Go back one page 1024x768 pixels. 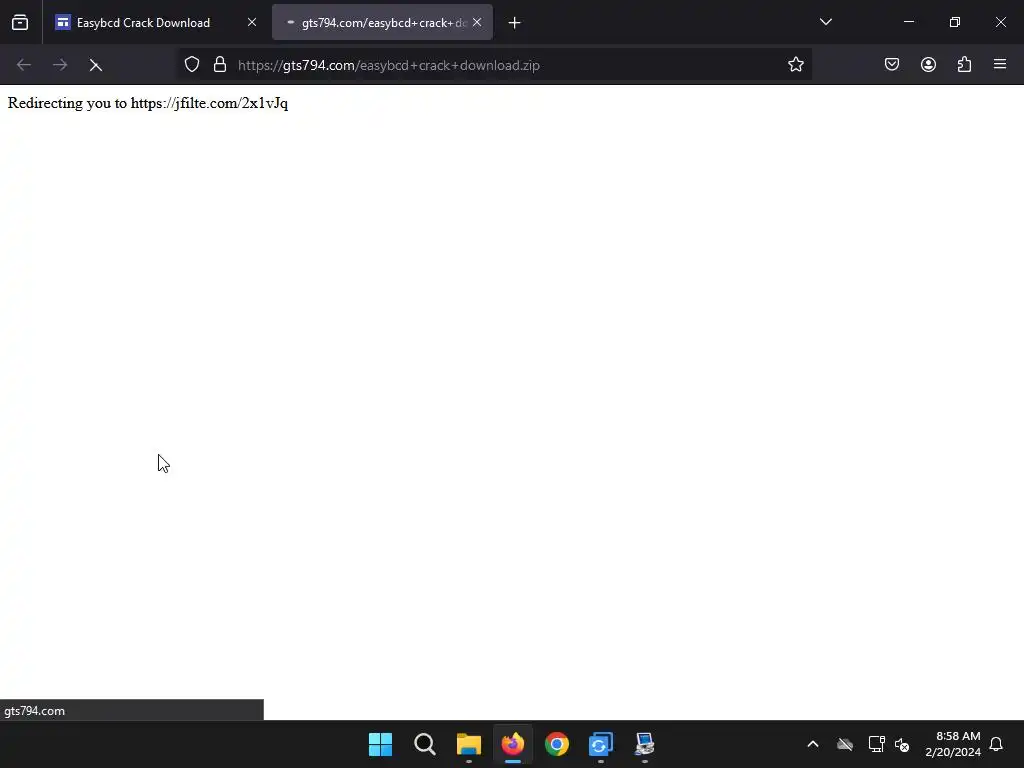[x=24, y=65]
